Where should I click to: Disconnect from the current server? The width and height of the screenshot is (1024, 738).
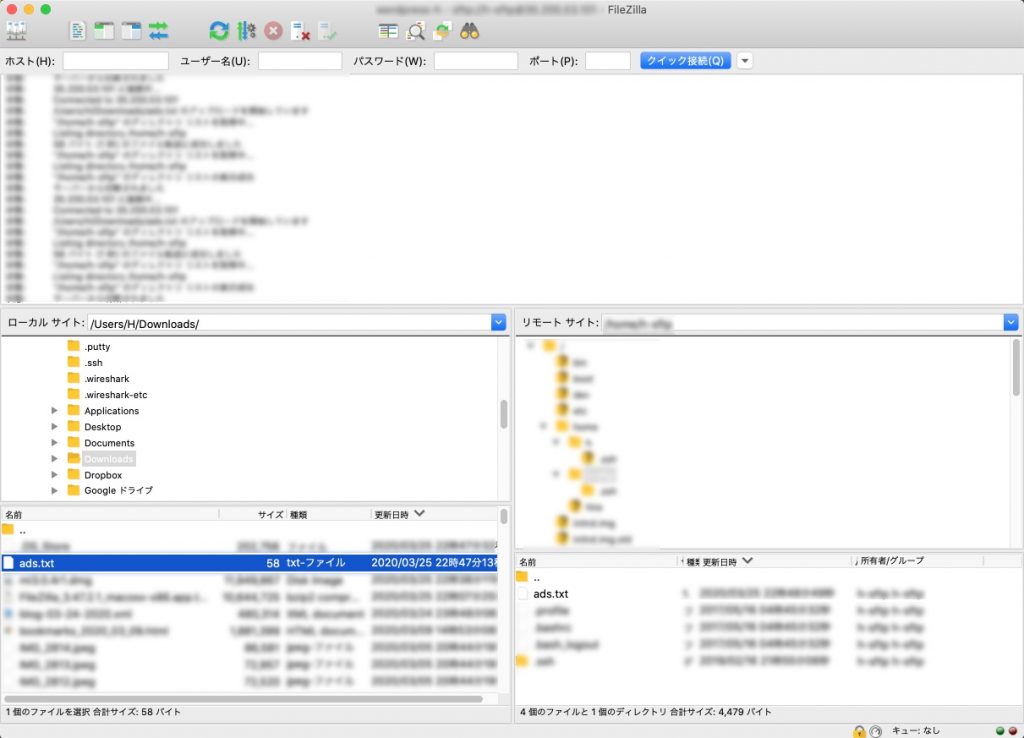point(299,30)
